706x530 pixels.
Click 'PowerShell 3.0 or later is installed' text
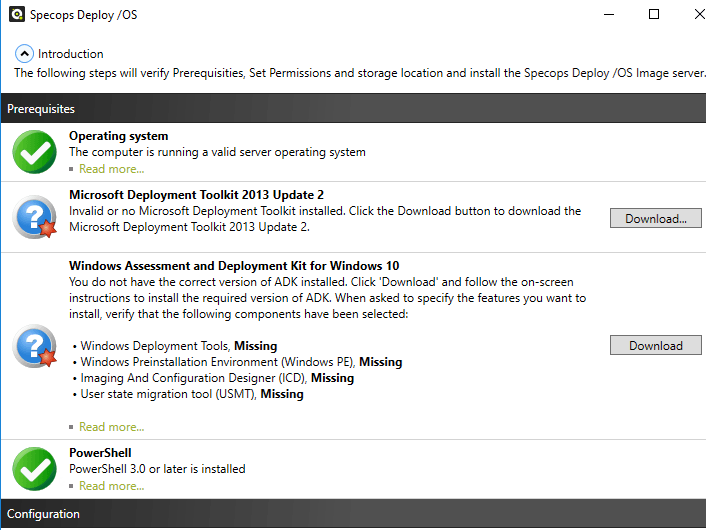pyautogui.click(x=157, y=469)
